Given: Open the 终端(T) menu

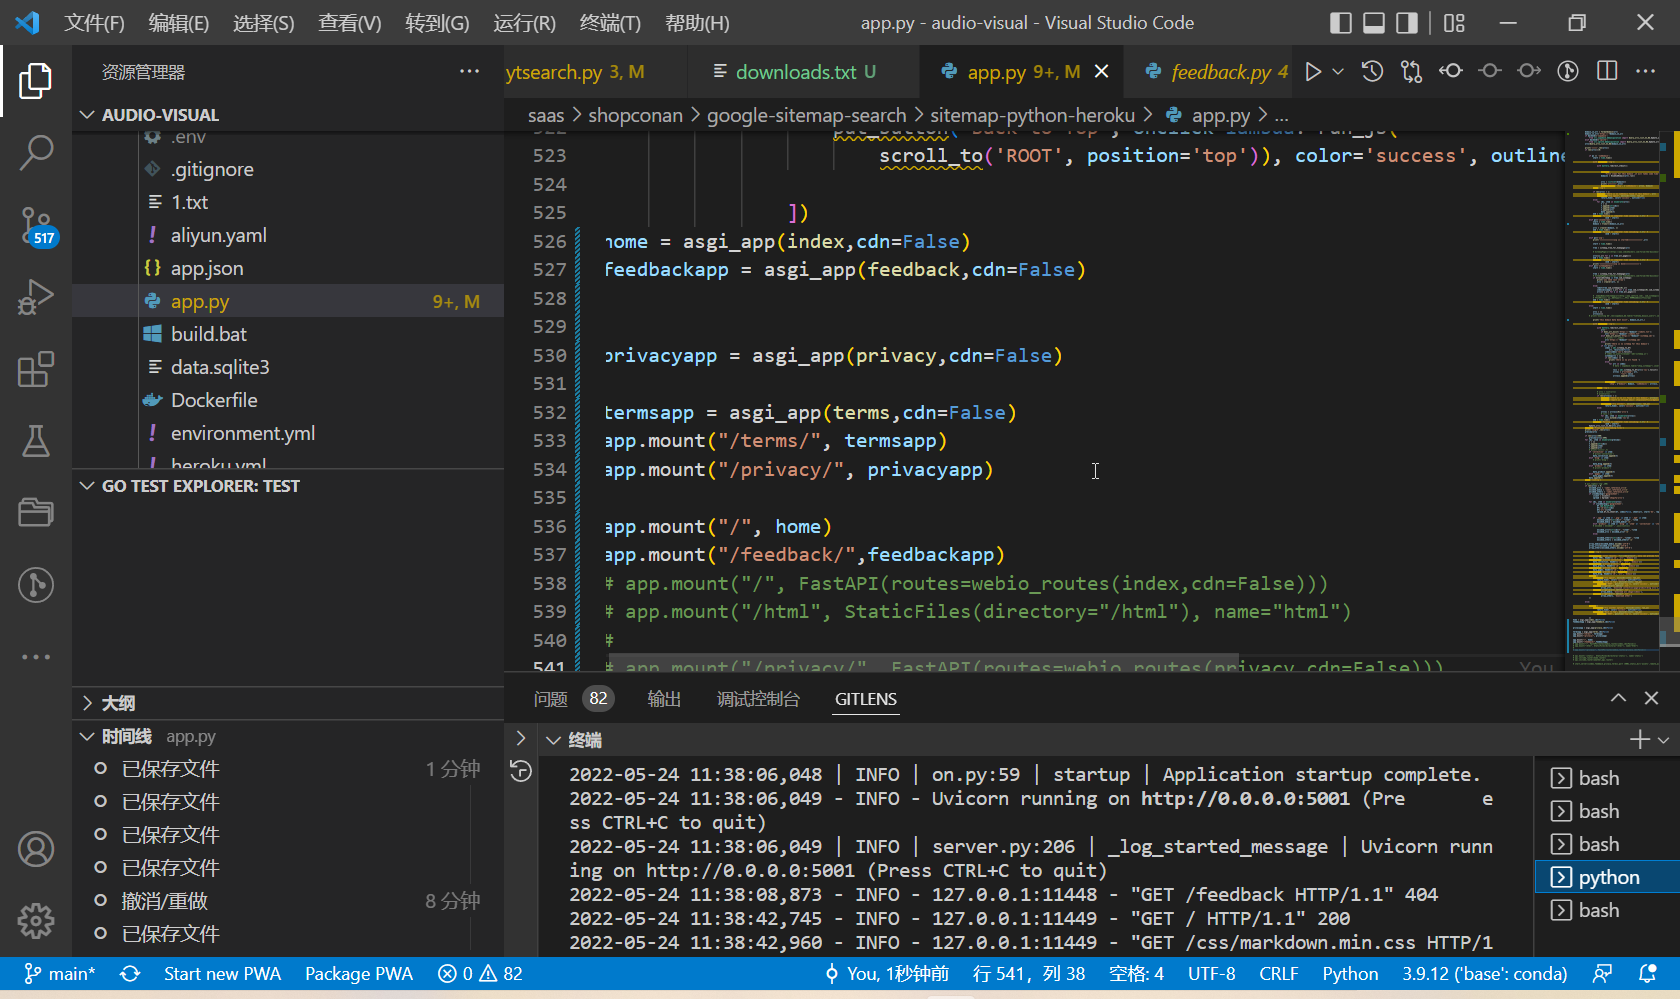Looking at the screenshot, I should pos(610,23).
